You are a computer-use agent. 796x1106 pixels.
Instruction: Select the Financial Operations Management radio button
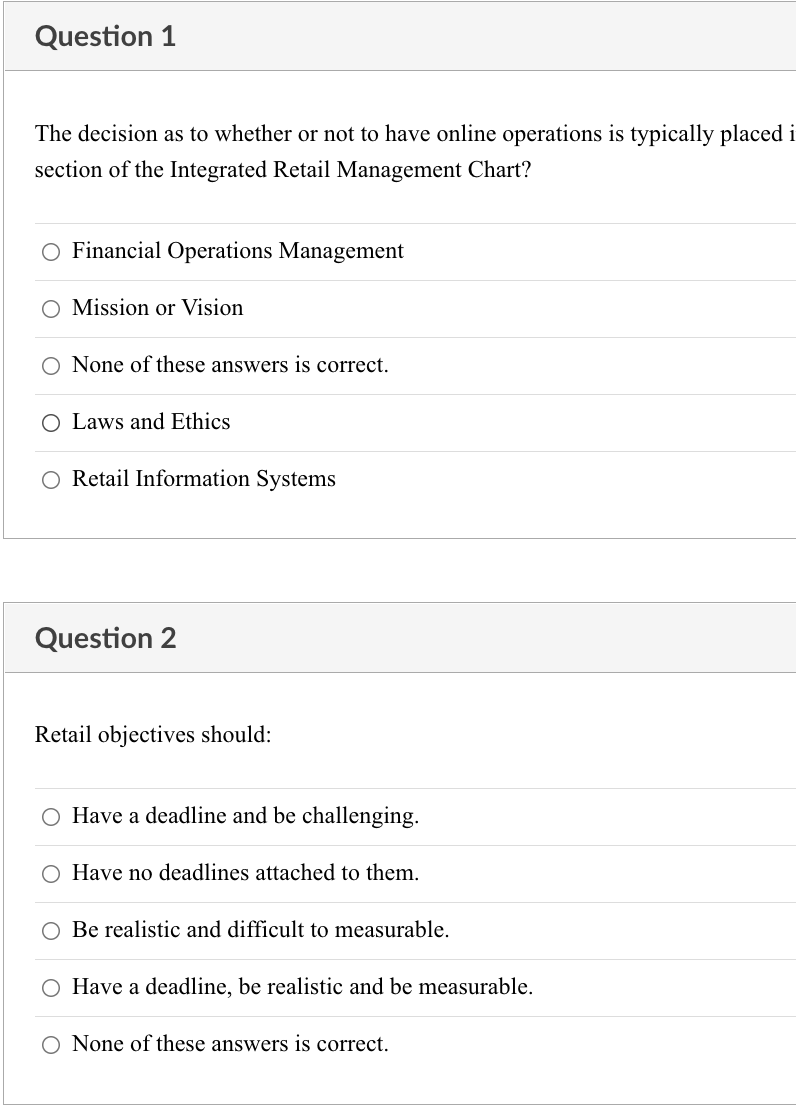[x=51, y=252]
